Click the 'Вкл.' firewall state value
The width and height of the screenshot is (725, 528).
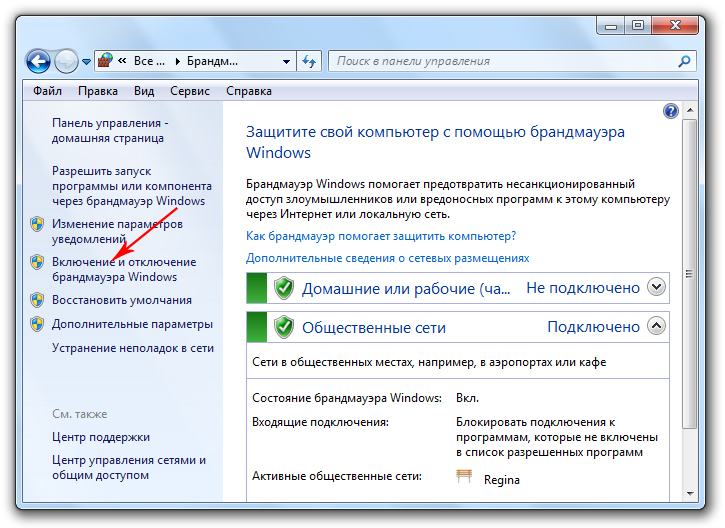467,398
